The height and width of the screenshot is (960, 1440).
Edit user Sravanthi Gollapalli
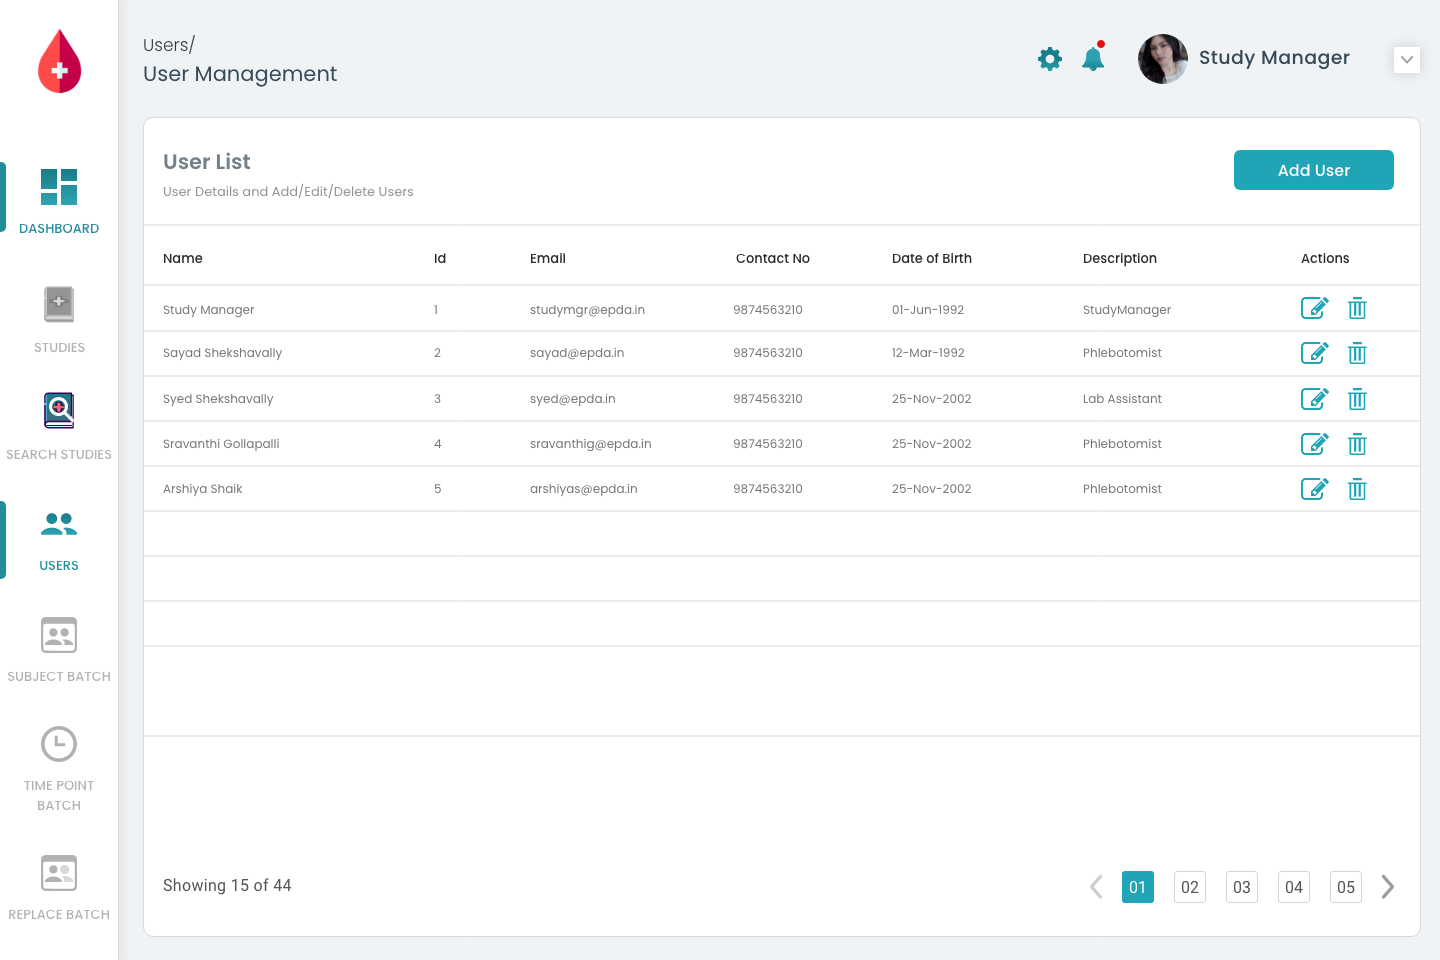1314,444
